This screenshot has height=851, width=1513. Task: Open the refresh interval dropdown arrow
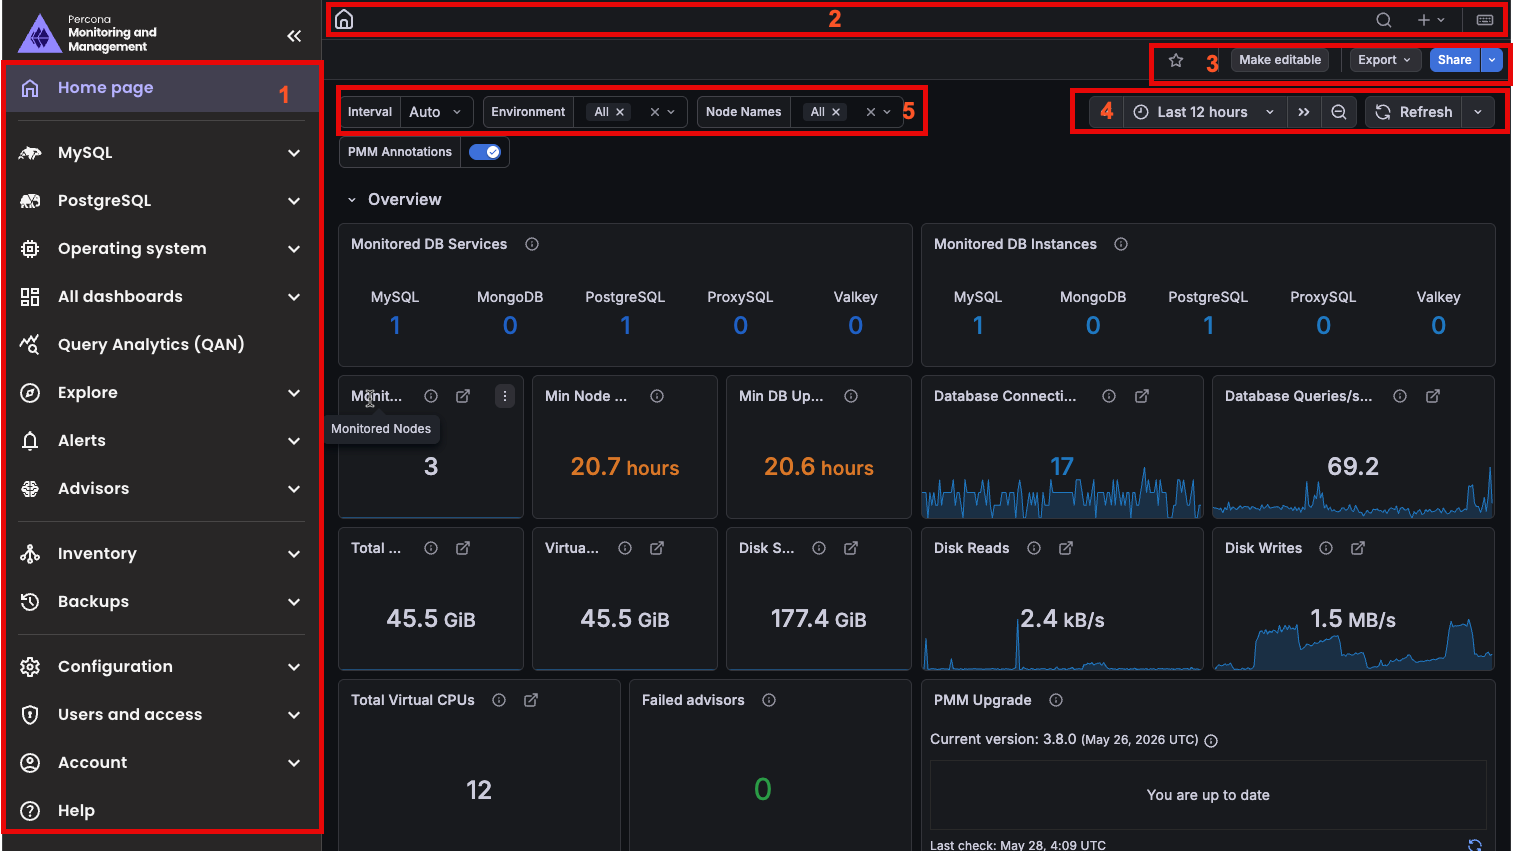pyautogui.click(x=1478, y=112)
